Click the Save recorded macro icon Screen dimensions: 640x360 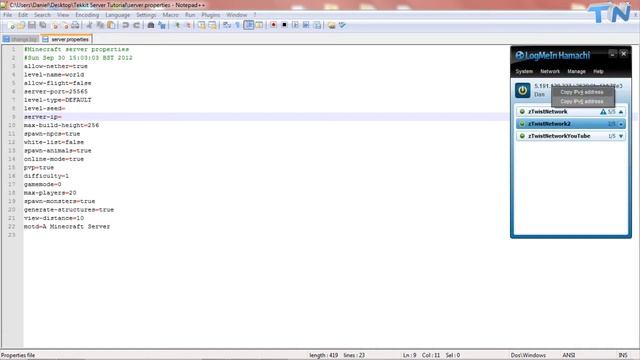click(x=317, y=25)
